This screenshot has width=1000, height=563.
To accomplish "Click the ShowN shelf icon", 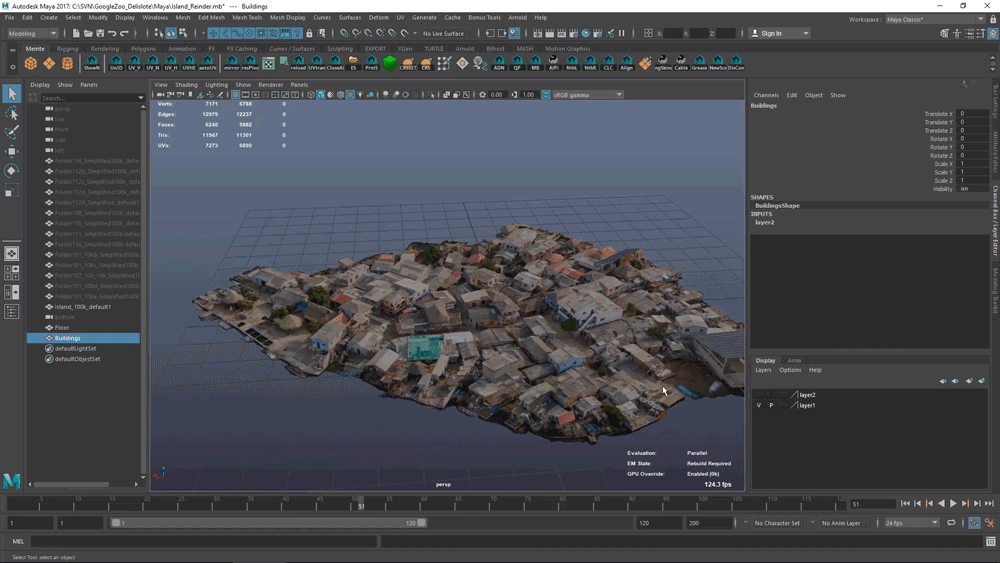I will click(x=92, y=63).
